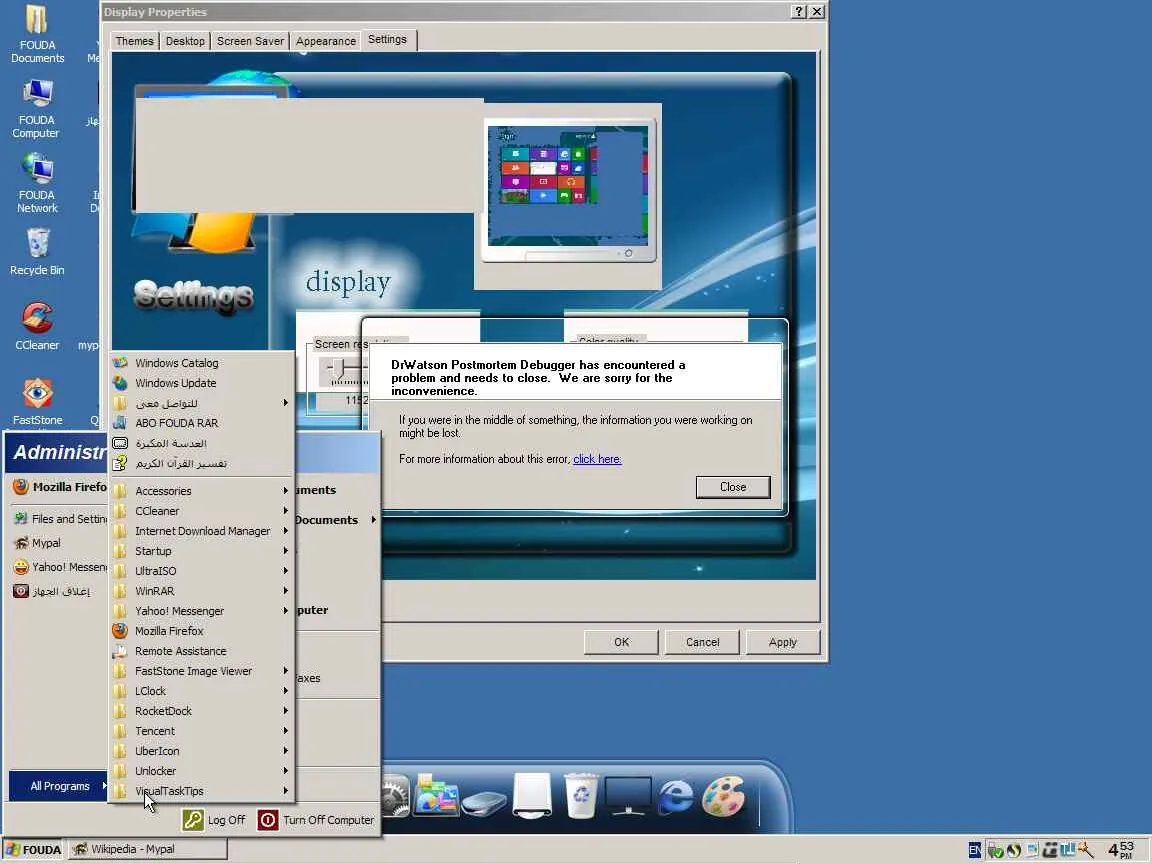Launch CCleaner from the desktop
Image resolution: width=1152 pixels, height=864 pixels.
tap(37, 327)
